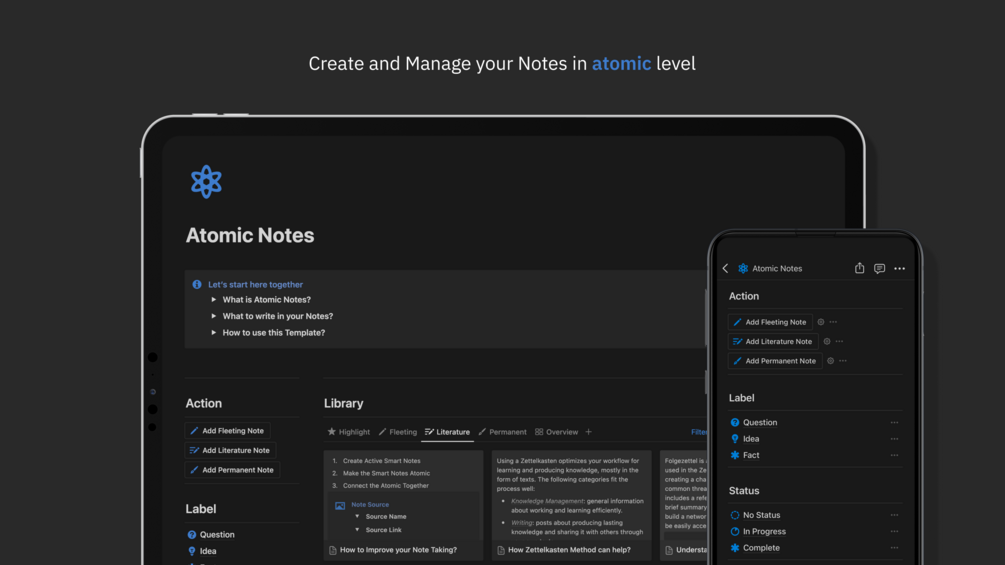Add a new Library view with plus icon
This screenshot has height=565, width=1005.
pos(588,432)
